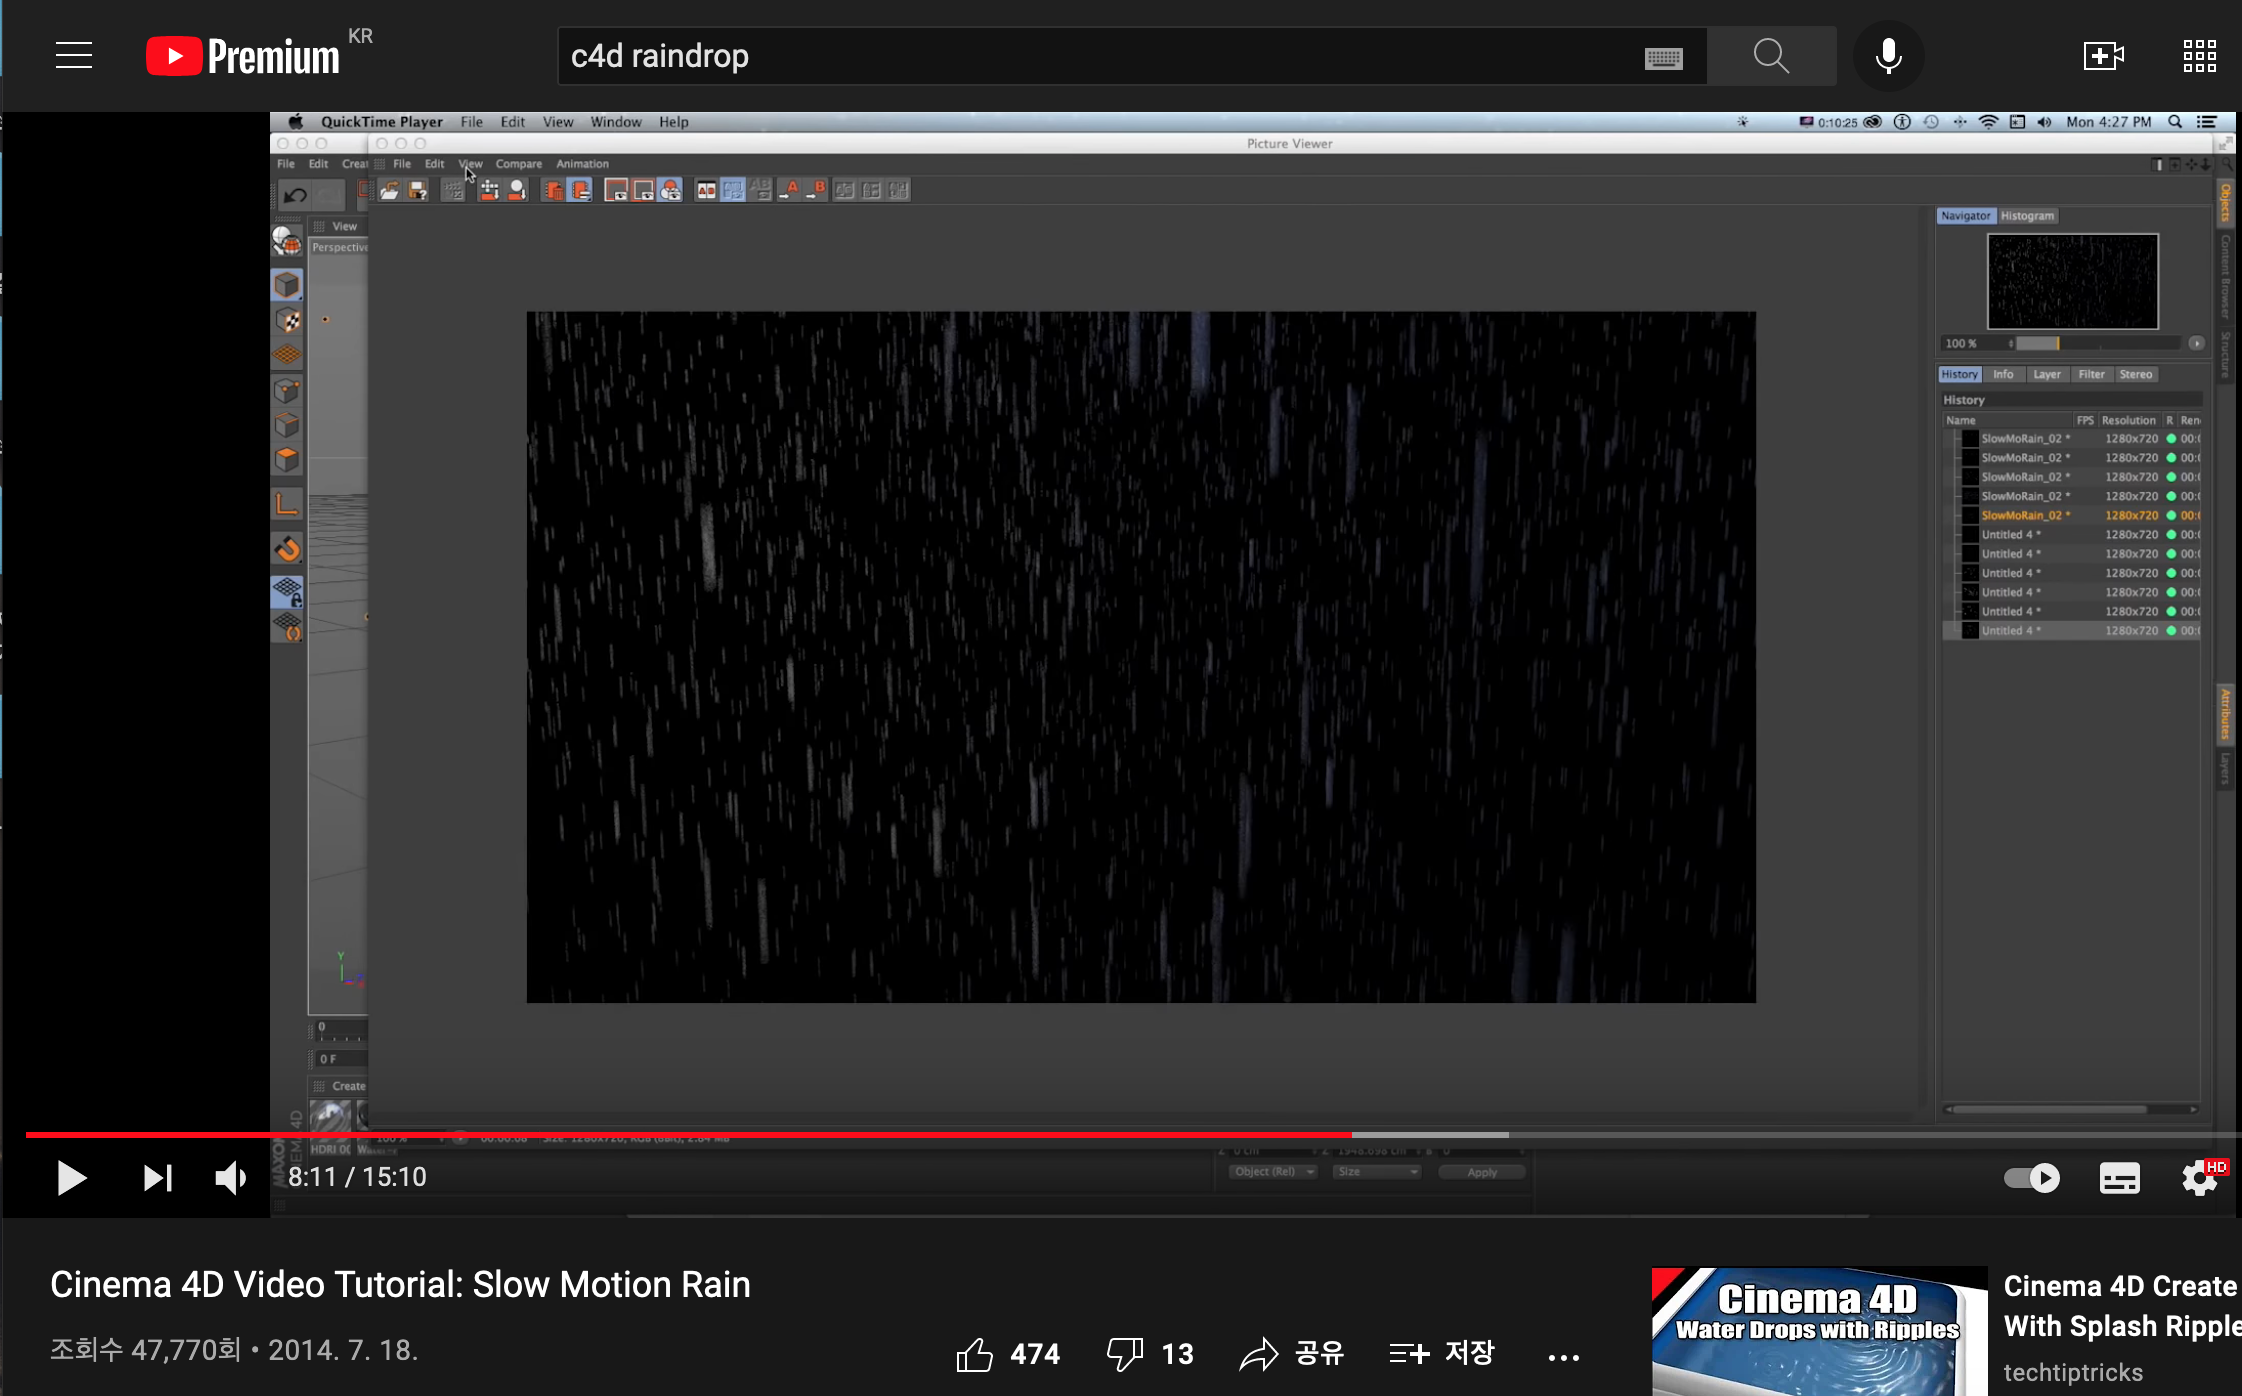Open the techtiptricks channel link
This screenshot has width=2242, height=1396.
coord(2073,1372)
